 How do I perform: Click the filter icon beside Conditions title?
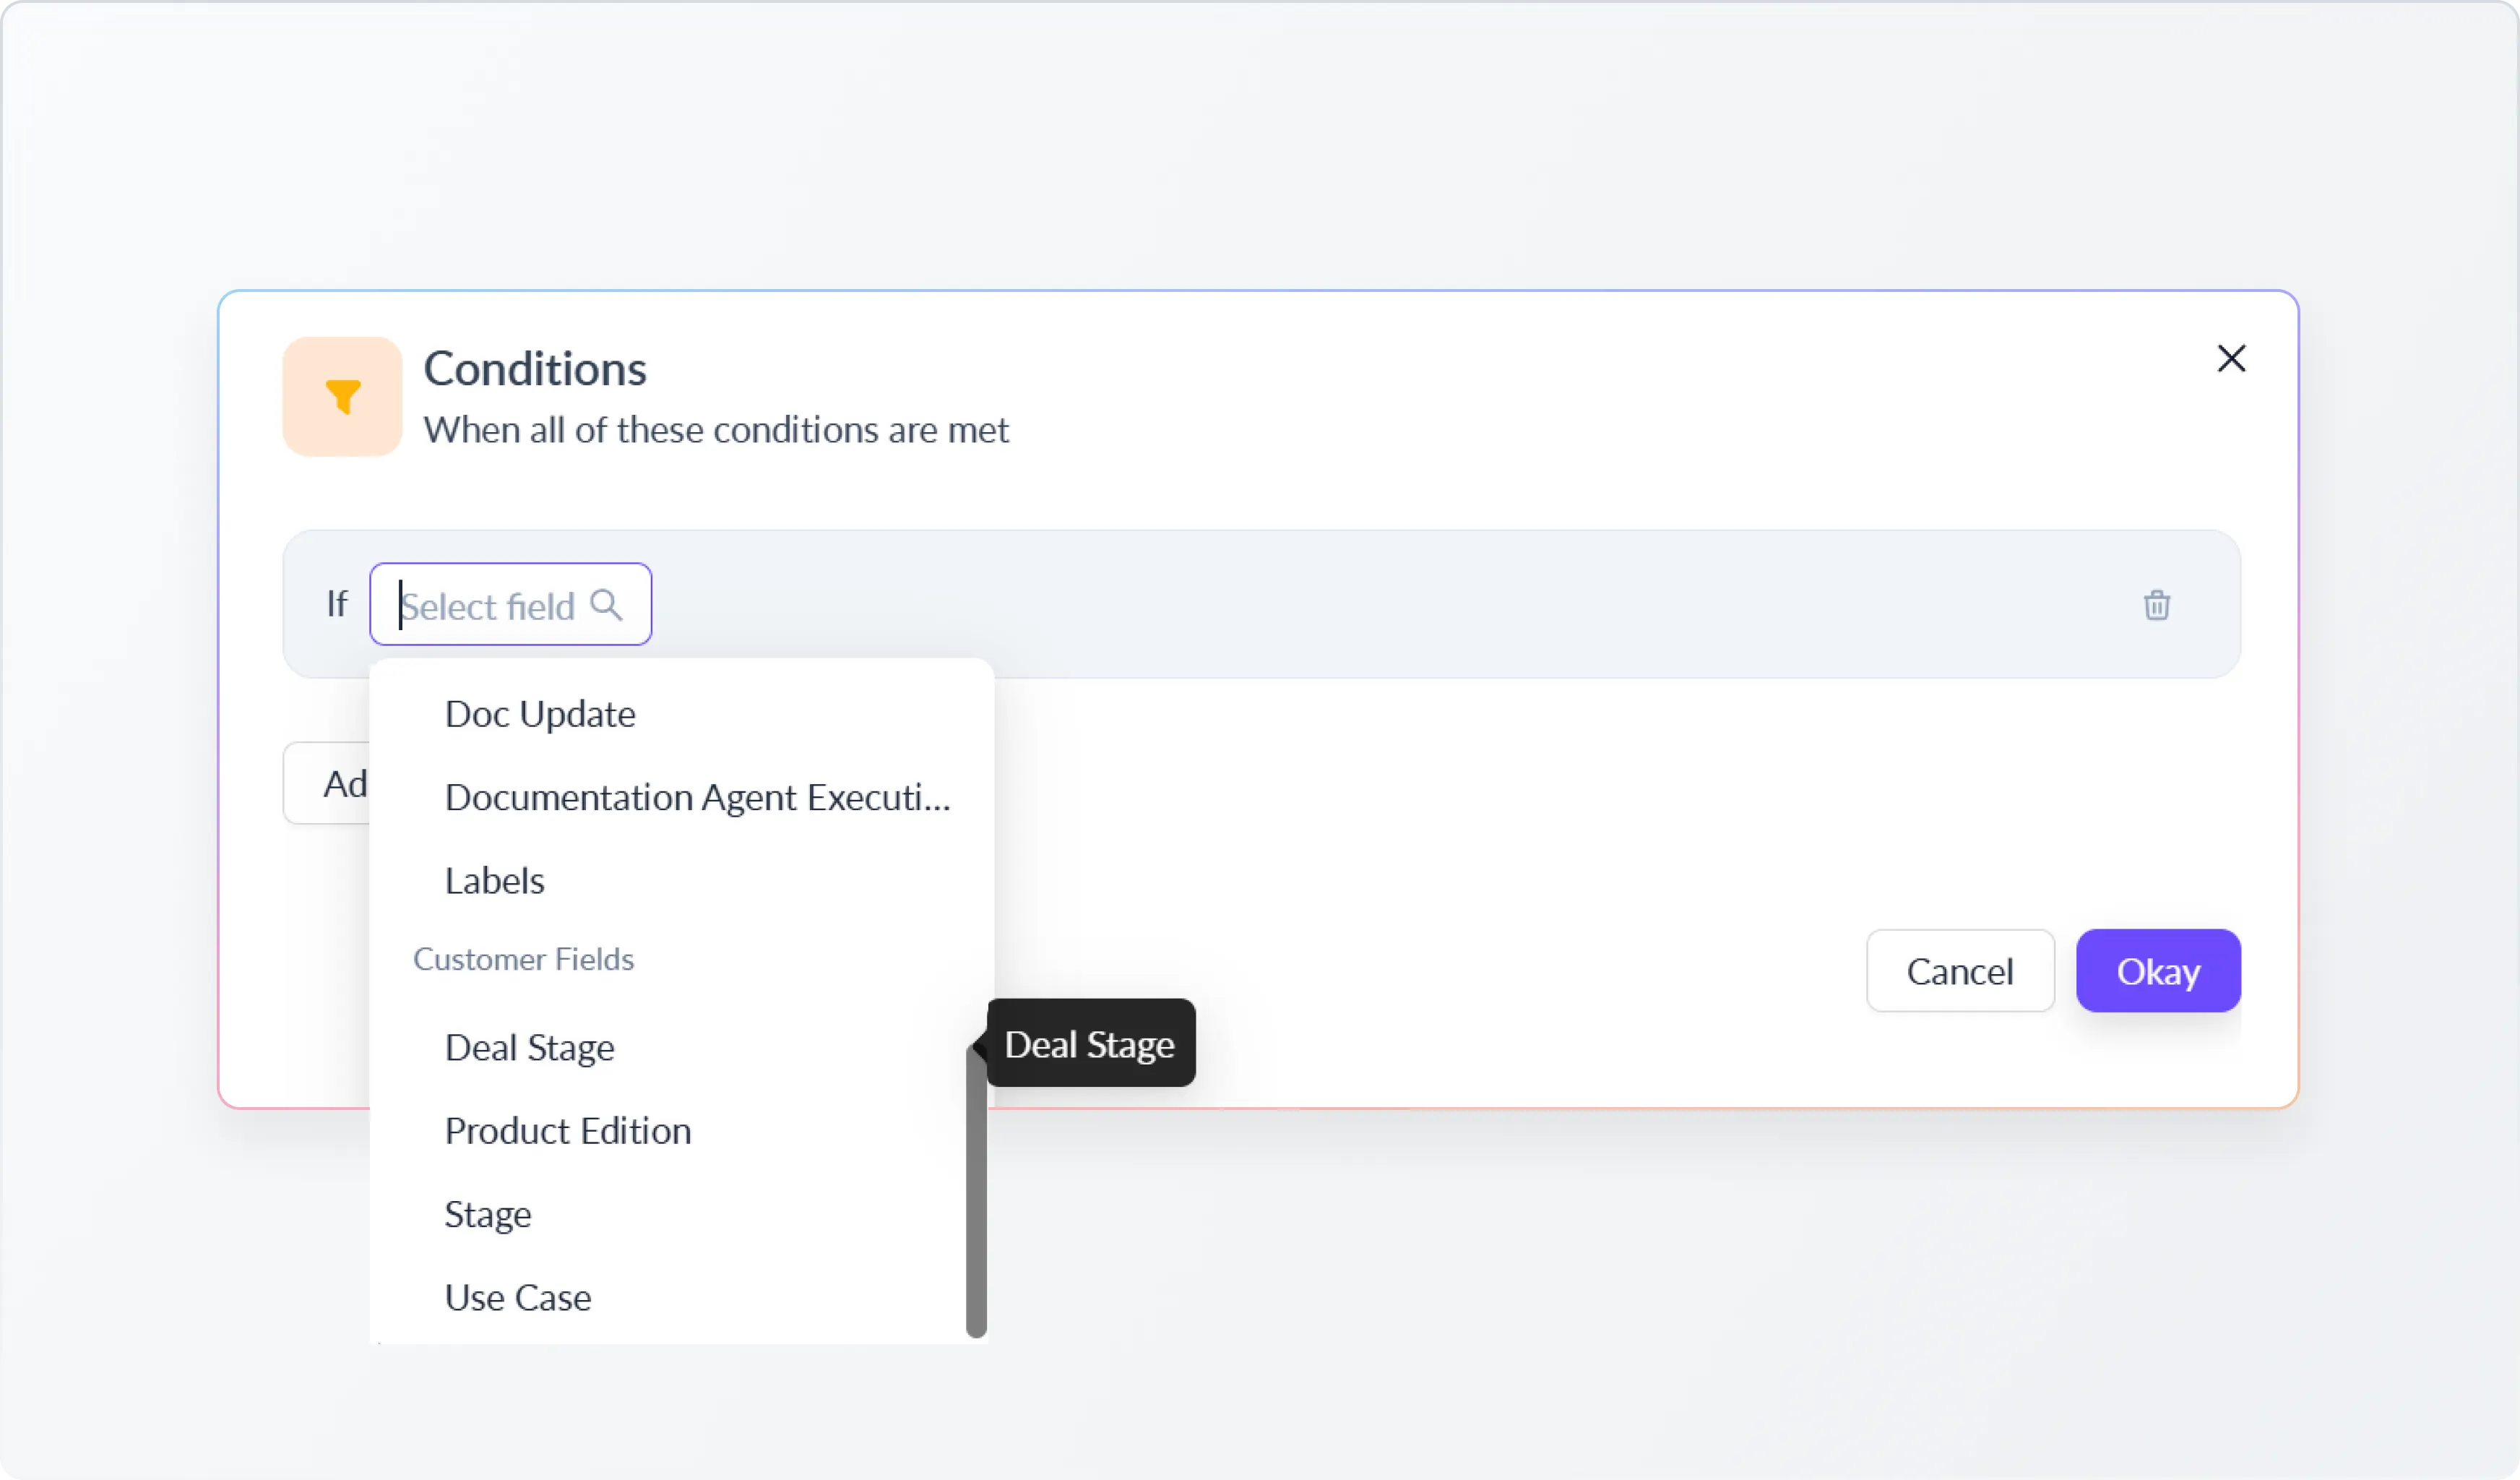[x=341, y=396]
